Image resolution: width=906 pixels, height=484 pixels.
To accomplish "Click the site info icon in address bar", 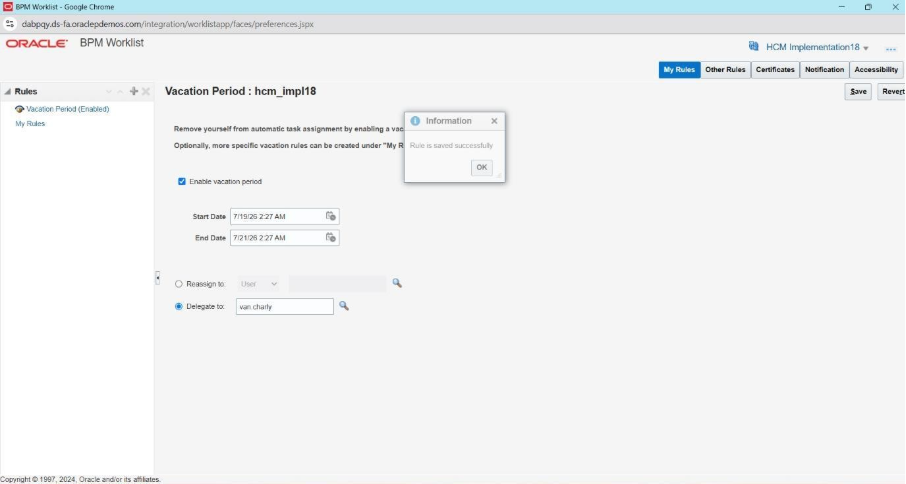I will pyautogui.click(x=10, y=24).
